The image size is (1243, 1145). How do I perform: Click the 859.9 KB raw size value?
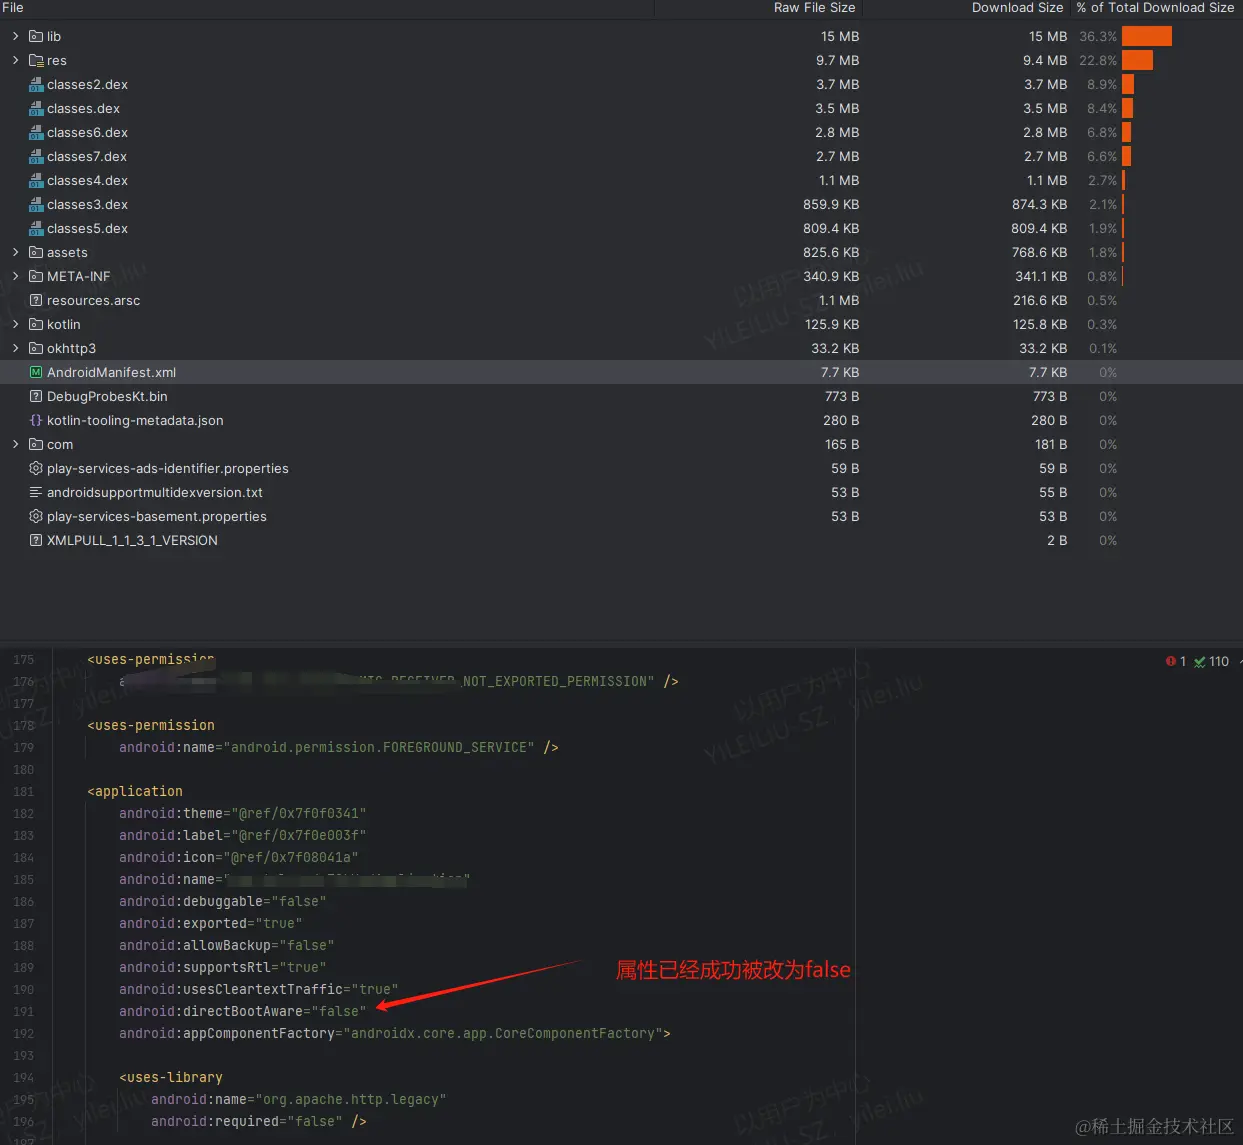831,204
